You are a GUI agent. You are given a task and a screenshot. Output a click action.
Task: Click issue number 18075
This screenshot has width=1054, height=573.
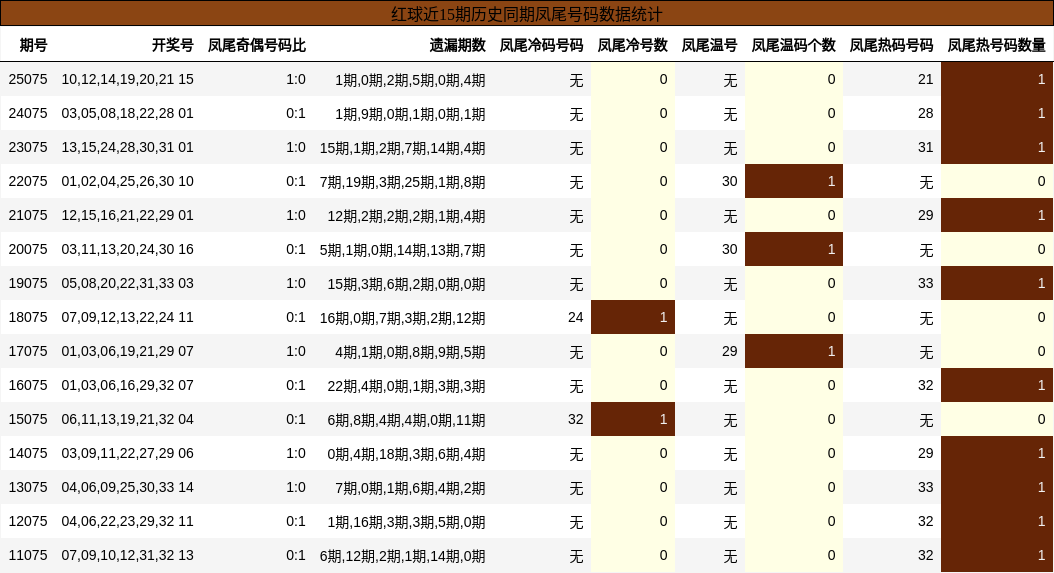click(28, 317)
